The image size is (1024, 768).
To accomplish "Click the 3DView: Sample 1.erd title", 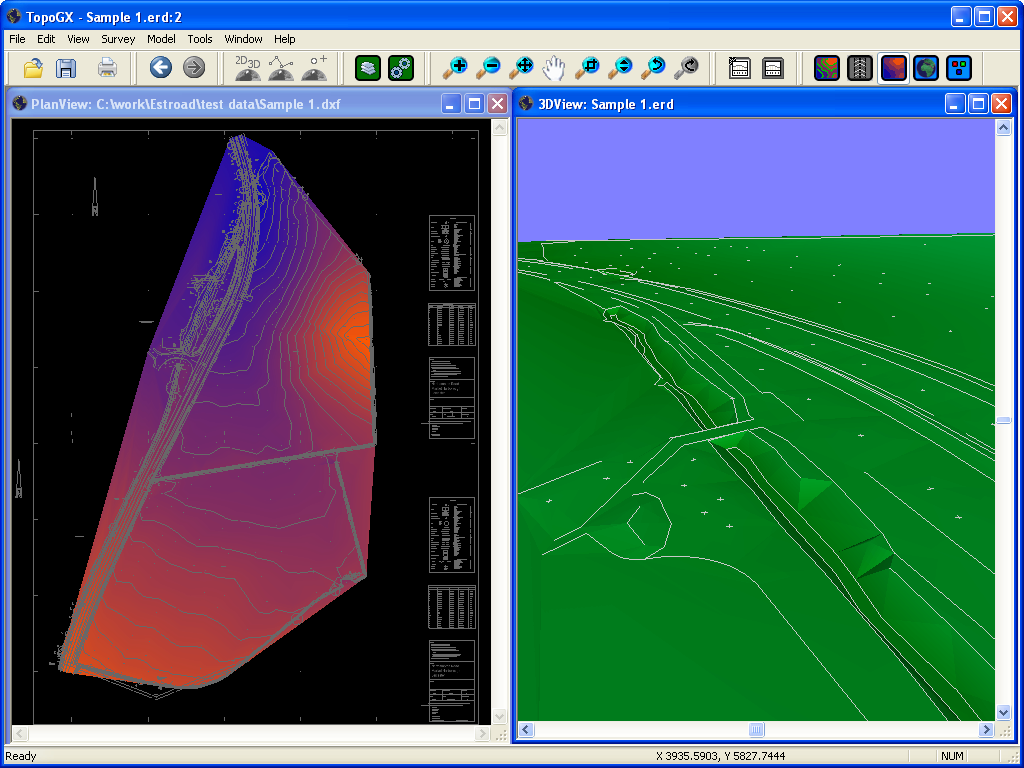I will tap(605, 104).
